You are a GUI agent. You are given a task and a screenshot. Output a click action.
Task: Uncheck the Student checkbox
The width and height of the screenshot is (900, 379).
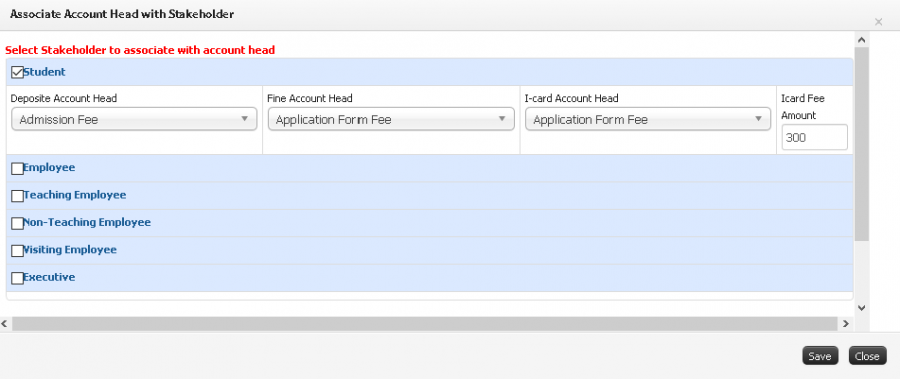[x=17, y=73]
